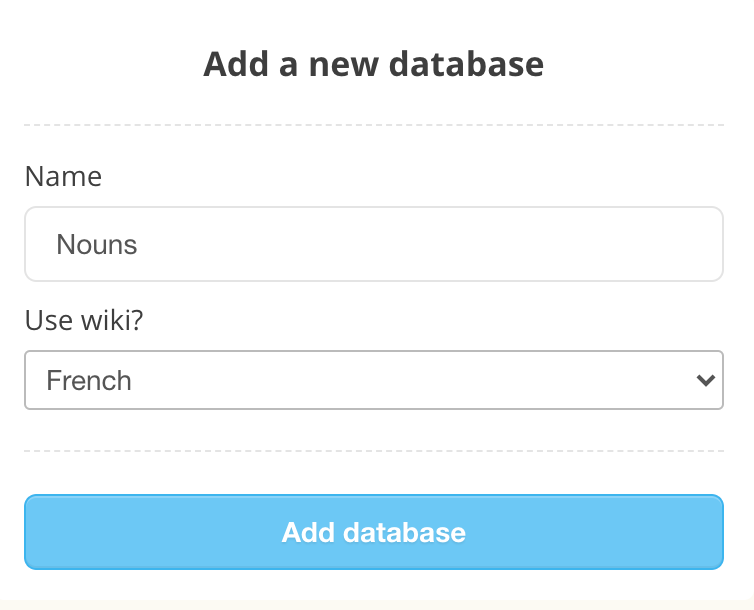Click the middle of the wiki combo box
Image resolution: width=754 pixels, height=610 pixels.
click(x=373, y=380)
